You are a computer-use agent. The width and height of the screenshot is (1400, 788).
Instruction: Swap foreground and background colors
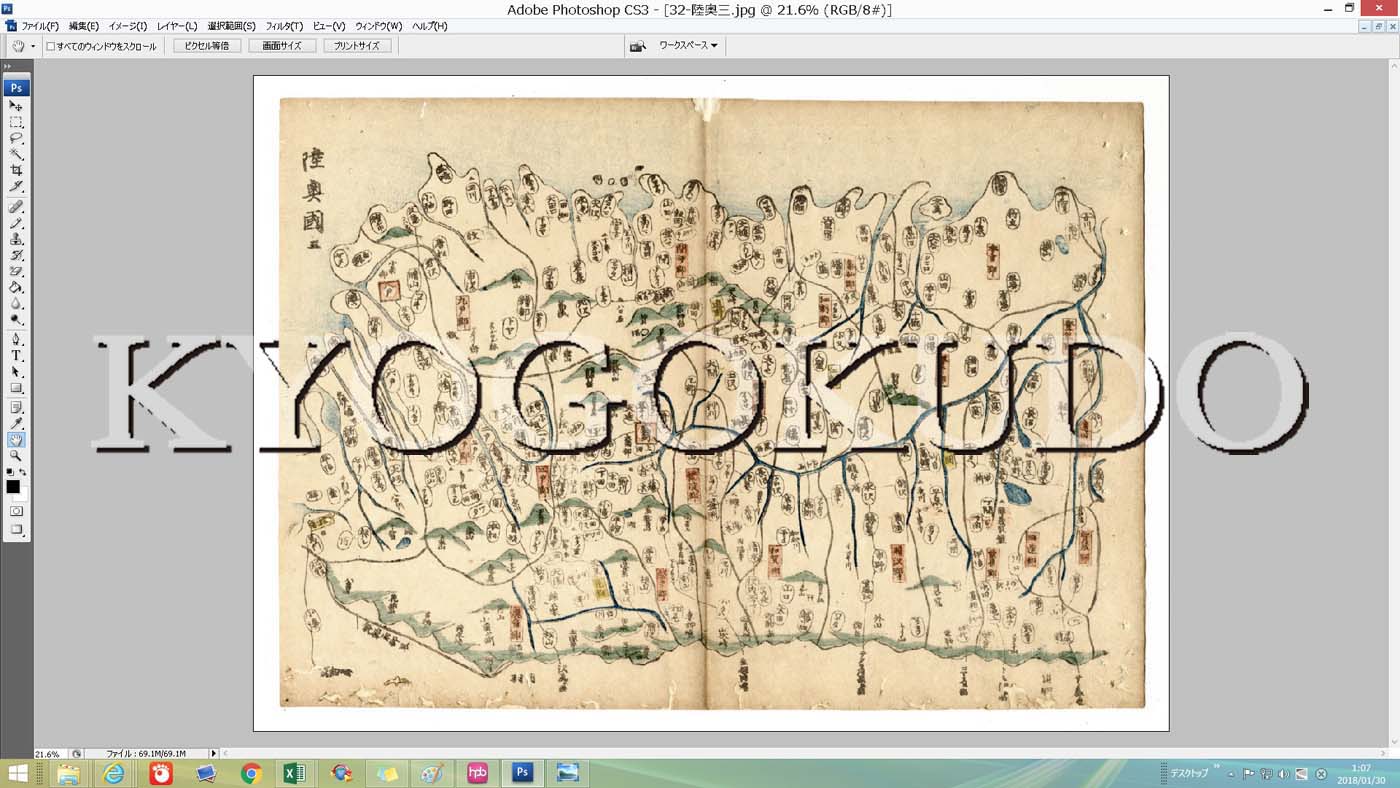click(23, 472)
